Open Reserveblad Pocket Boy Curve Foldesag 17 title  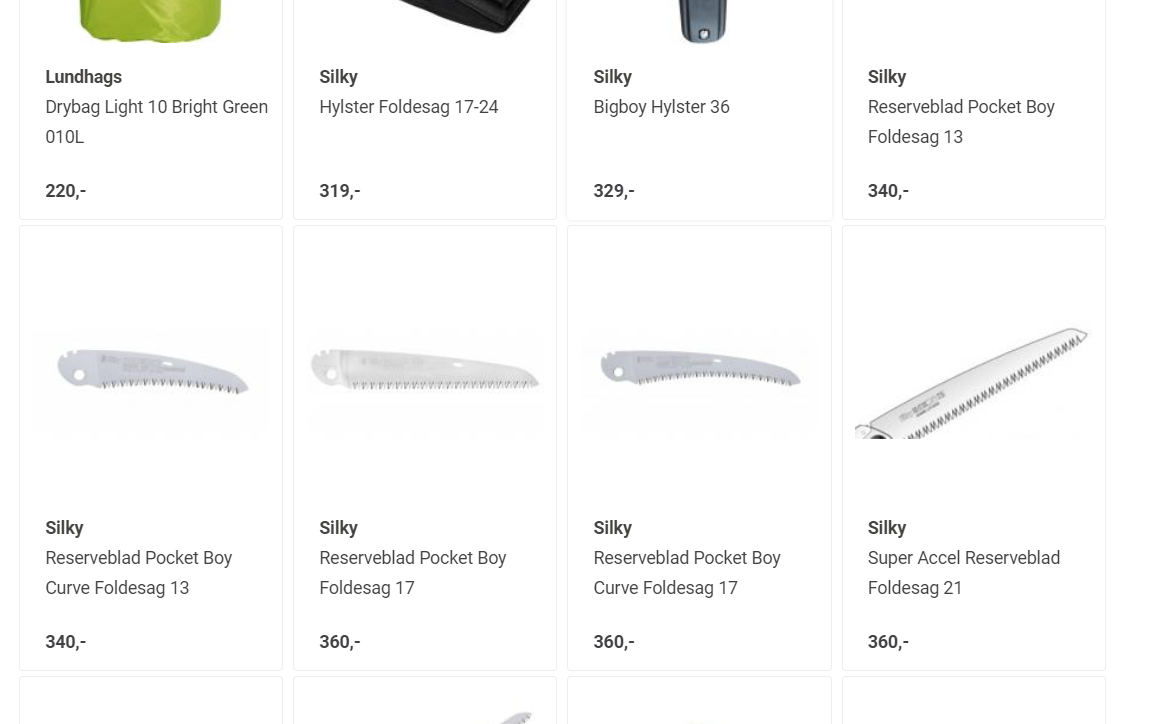pyautogui.click(x=686, y=572)
